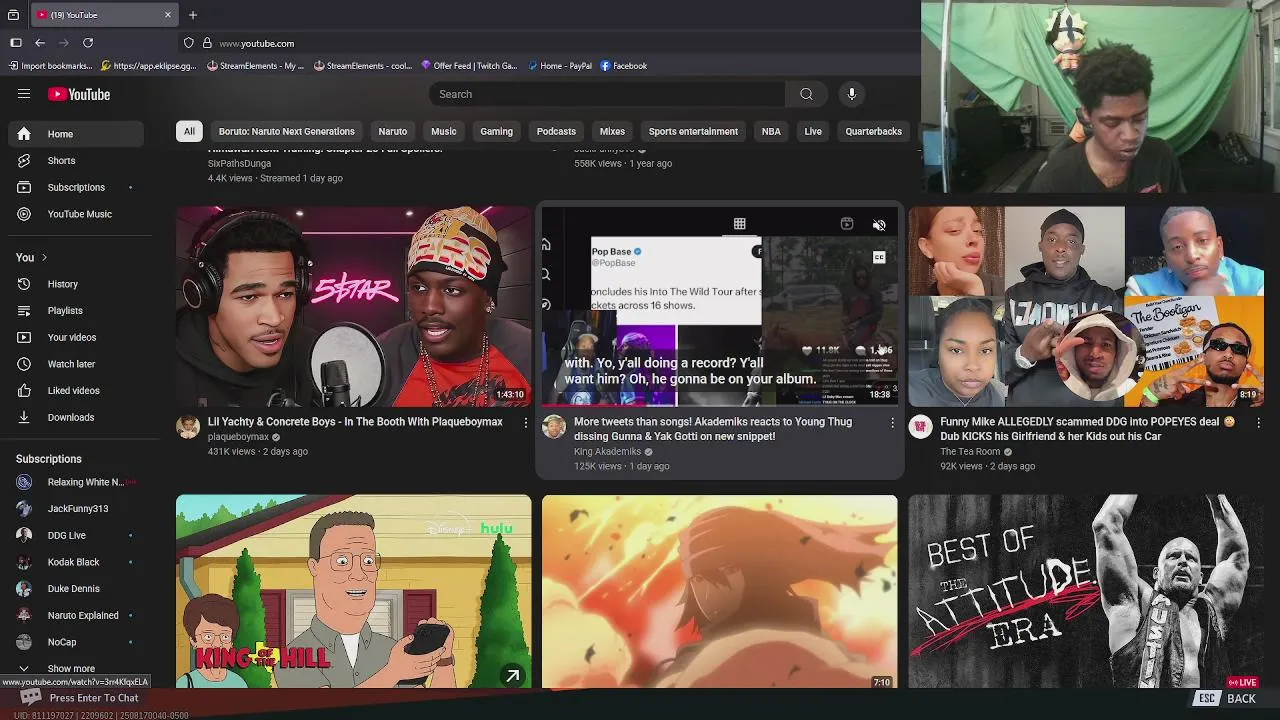
Task: Select the Live filter chip
Action: (x=813, y=131)
